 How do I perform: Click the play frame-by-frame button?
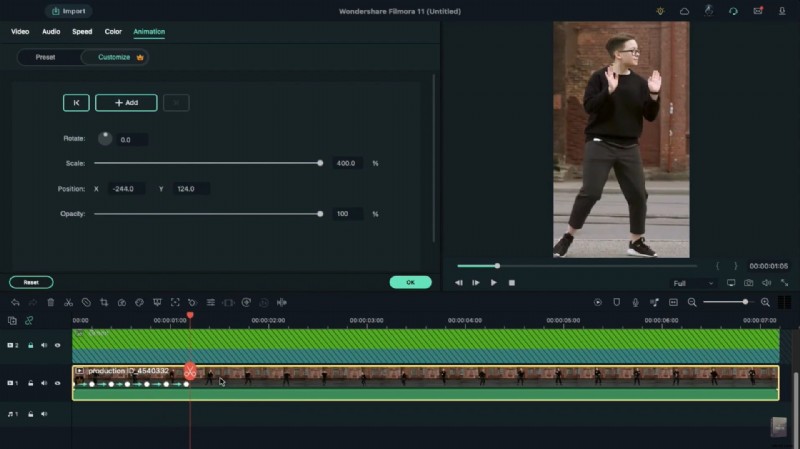[x=476, y=283]
